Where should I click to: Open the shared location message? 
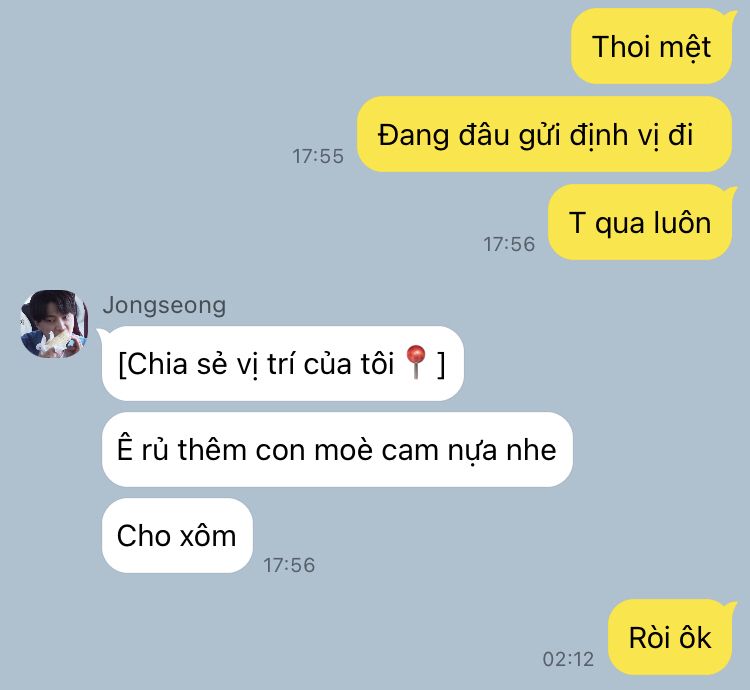point(282,363)
